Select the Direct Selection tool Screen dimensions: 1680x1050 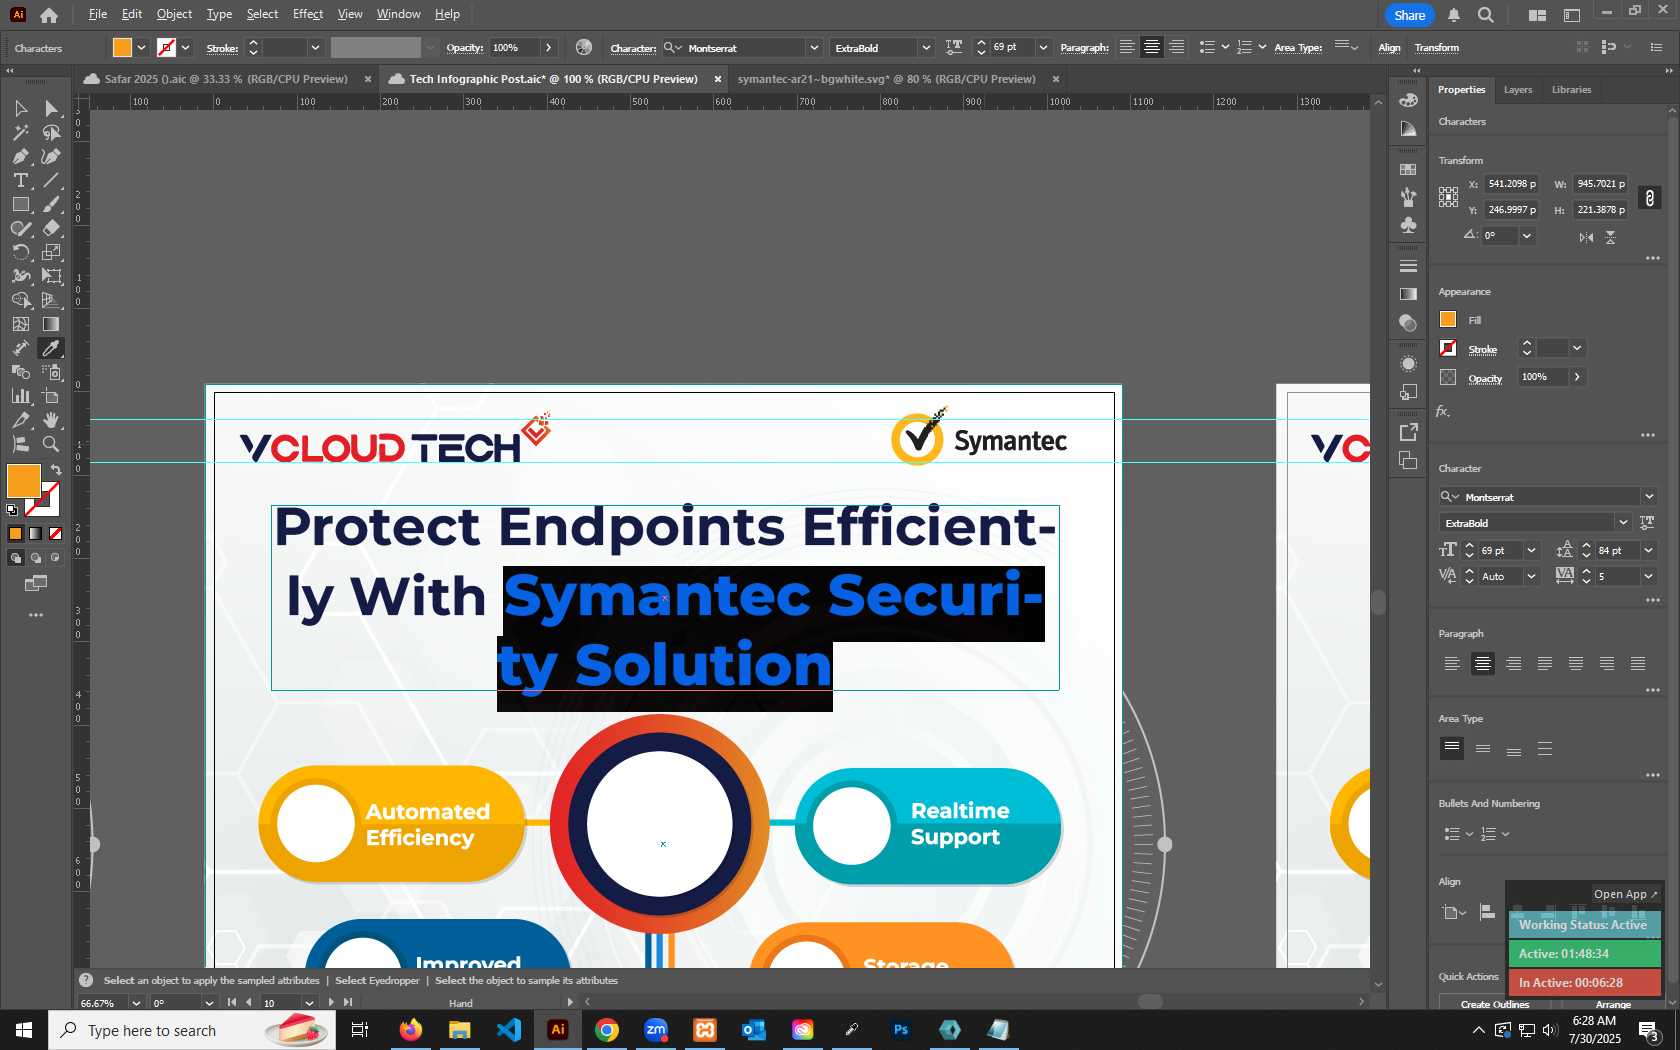pos(51,108)
